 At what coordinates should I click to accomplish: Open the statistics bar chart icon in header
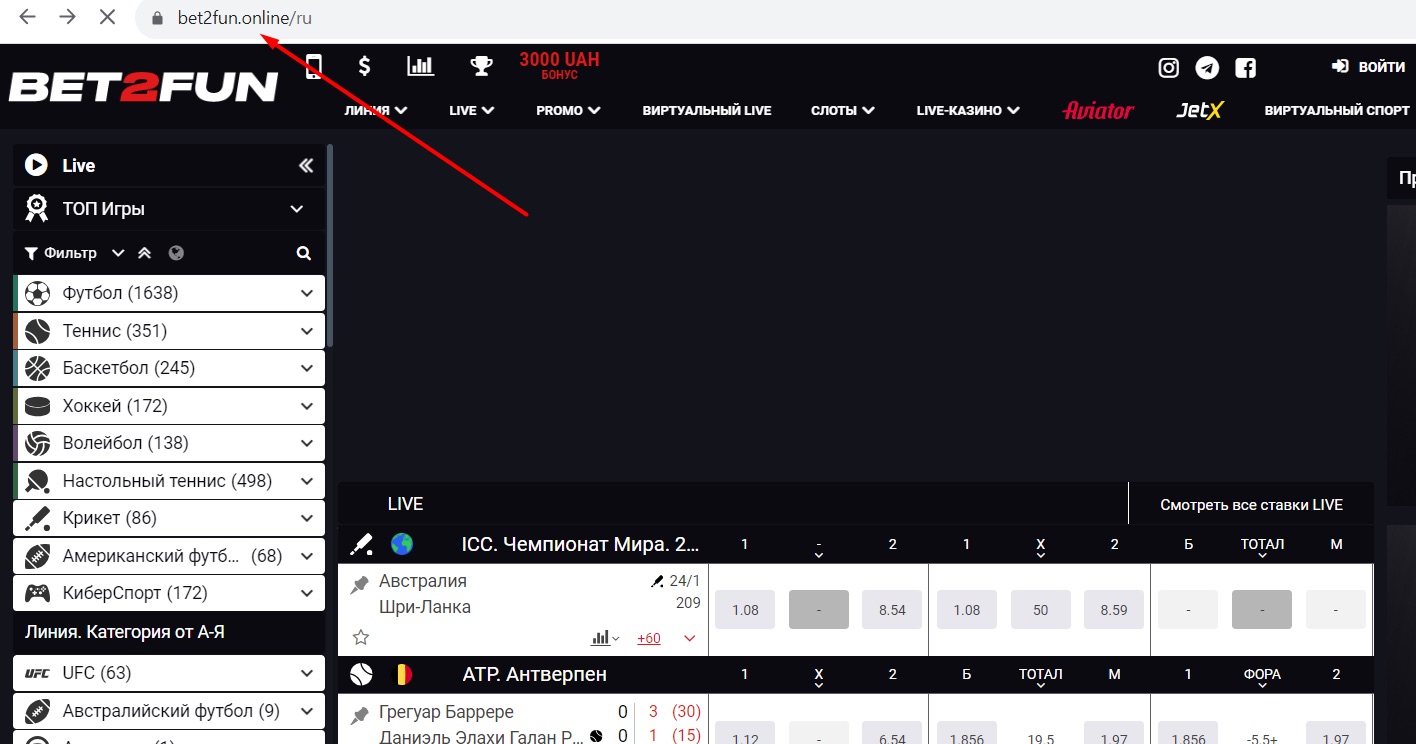(420, 66)
